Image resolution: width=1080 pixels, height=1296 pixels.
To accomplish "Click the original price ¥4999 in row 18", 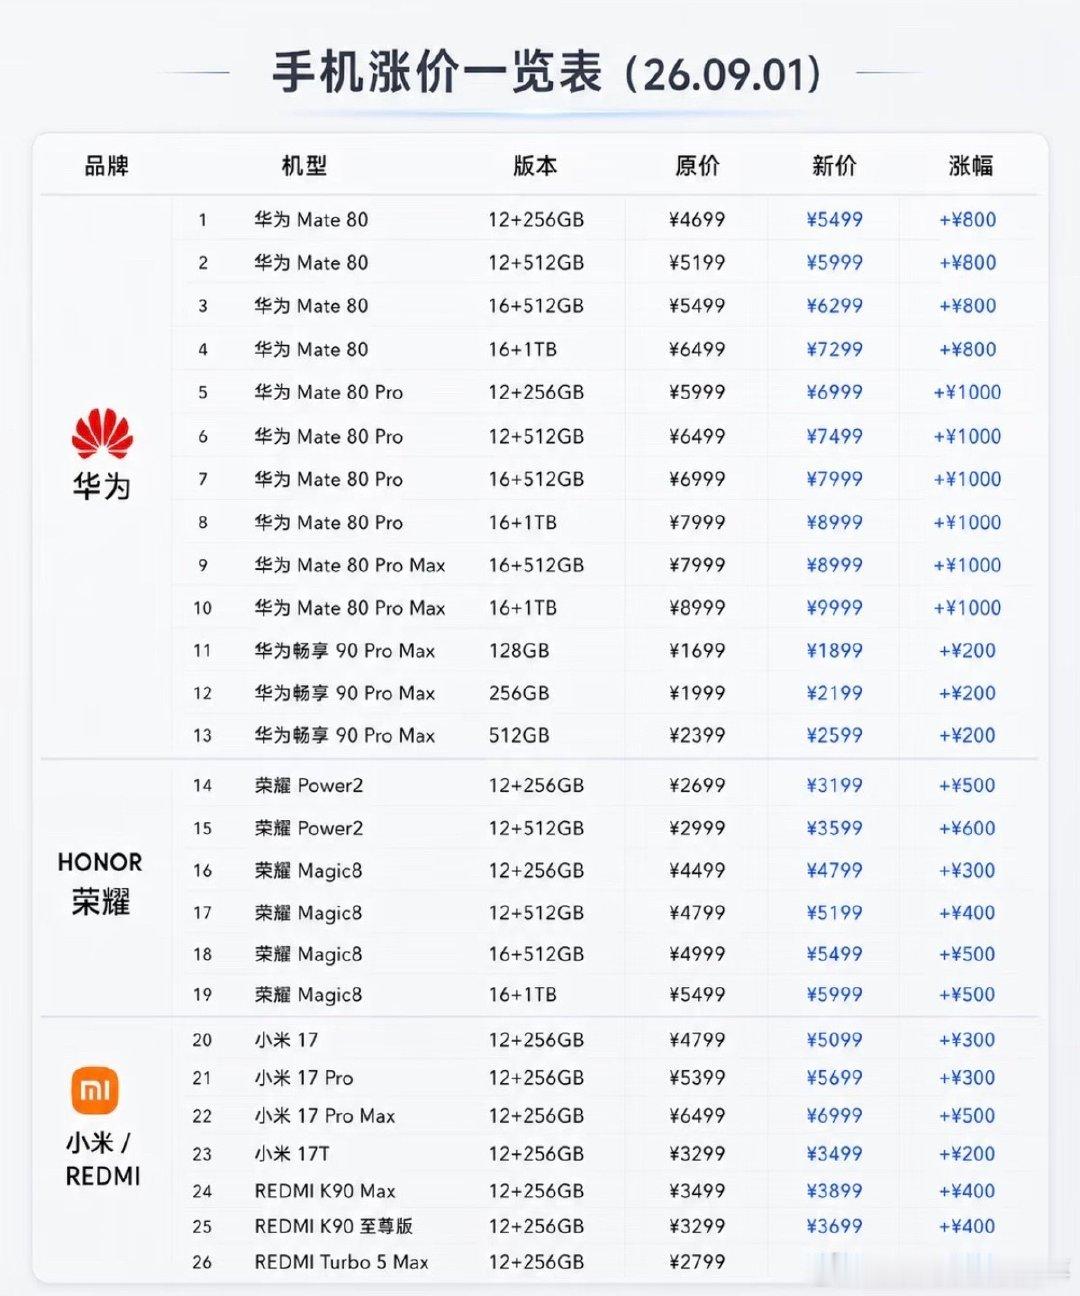I will coord(697,955).
